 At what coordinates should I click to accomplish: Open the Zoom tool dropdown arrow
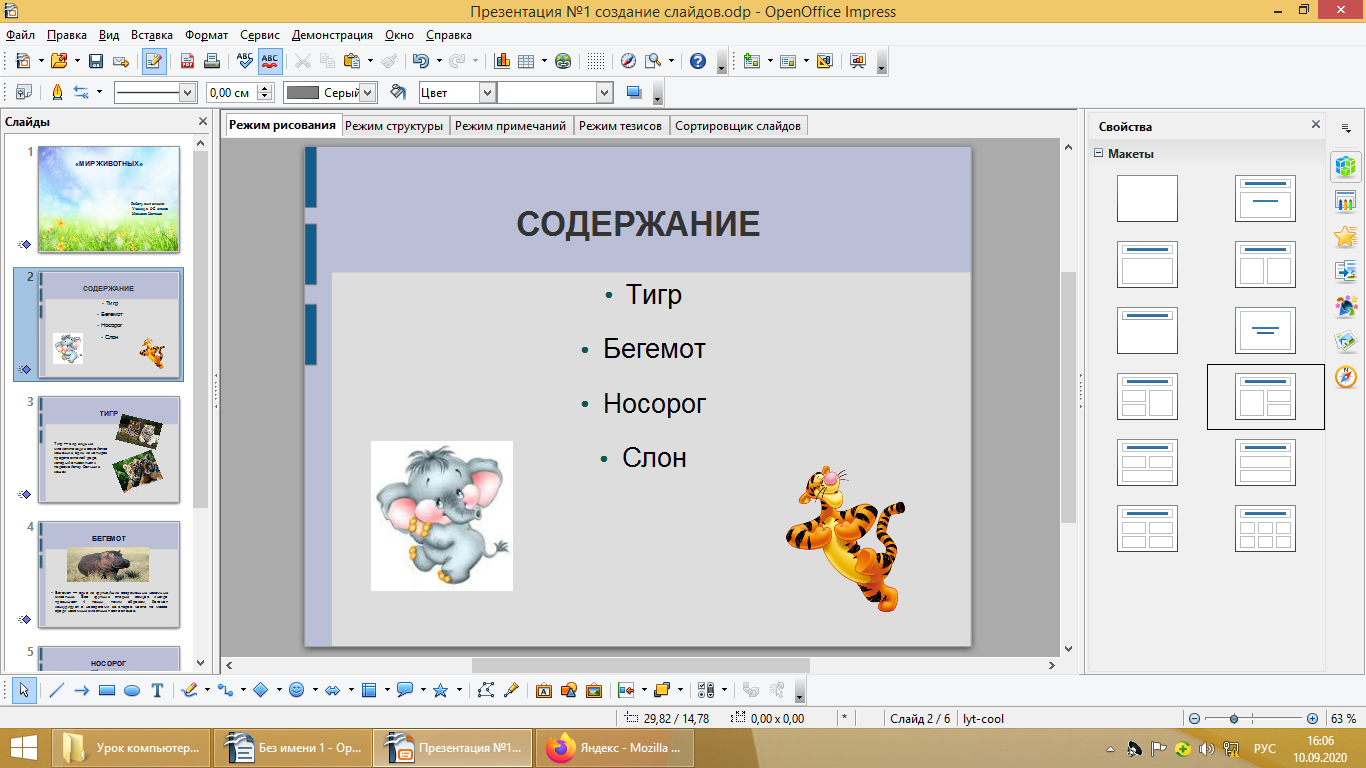(671, 61)
